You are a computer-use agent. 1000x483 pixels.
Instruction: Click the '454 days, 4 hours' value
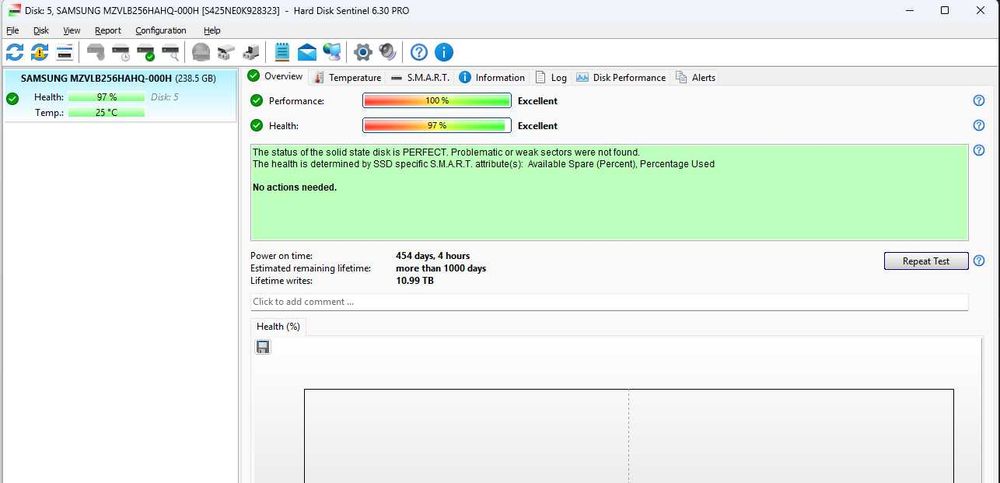click(433, 256)
